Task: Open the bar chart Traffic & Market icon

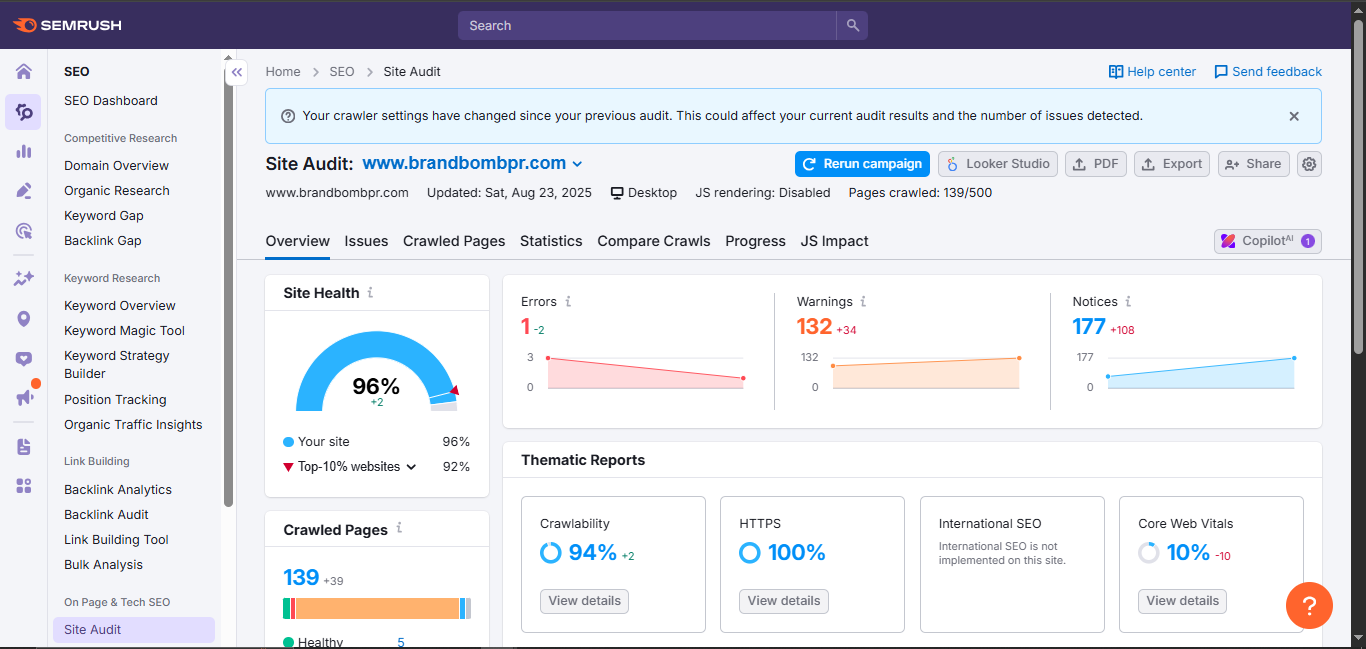Action: (23, 151)
